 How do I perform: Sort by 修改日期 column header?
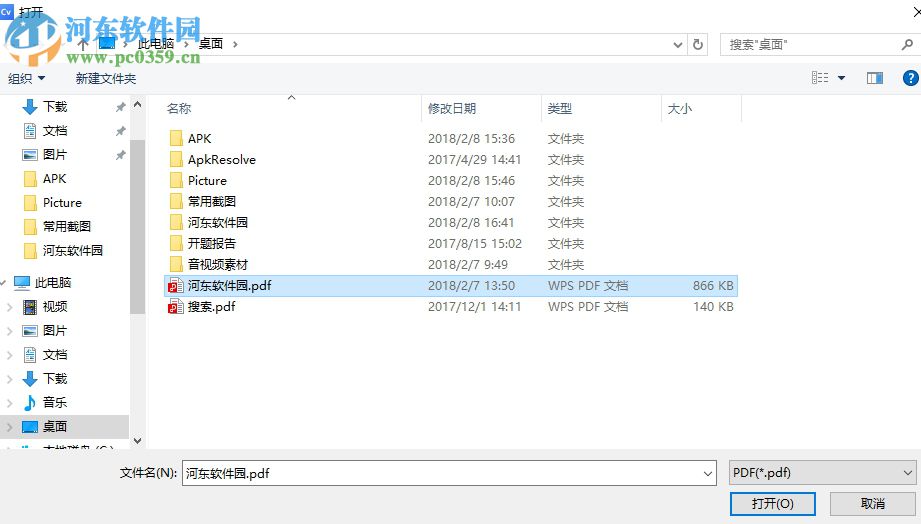tap(452, 109)
